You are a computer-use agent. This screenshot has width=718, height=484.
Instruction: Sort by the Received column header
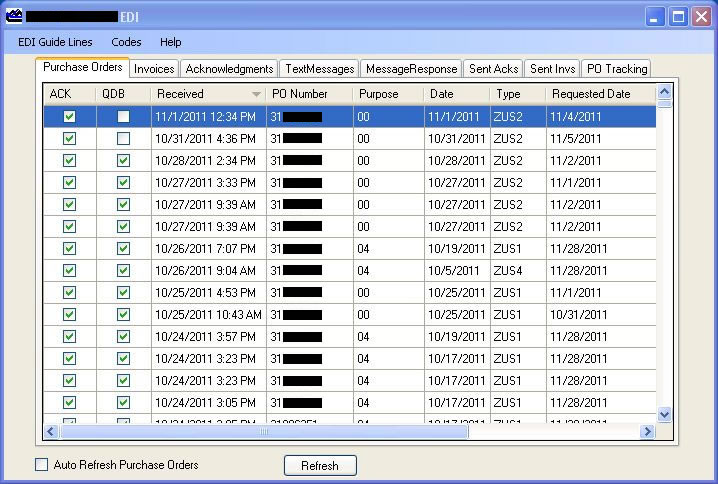click(208, 94)
